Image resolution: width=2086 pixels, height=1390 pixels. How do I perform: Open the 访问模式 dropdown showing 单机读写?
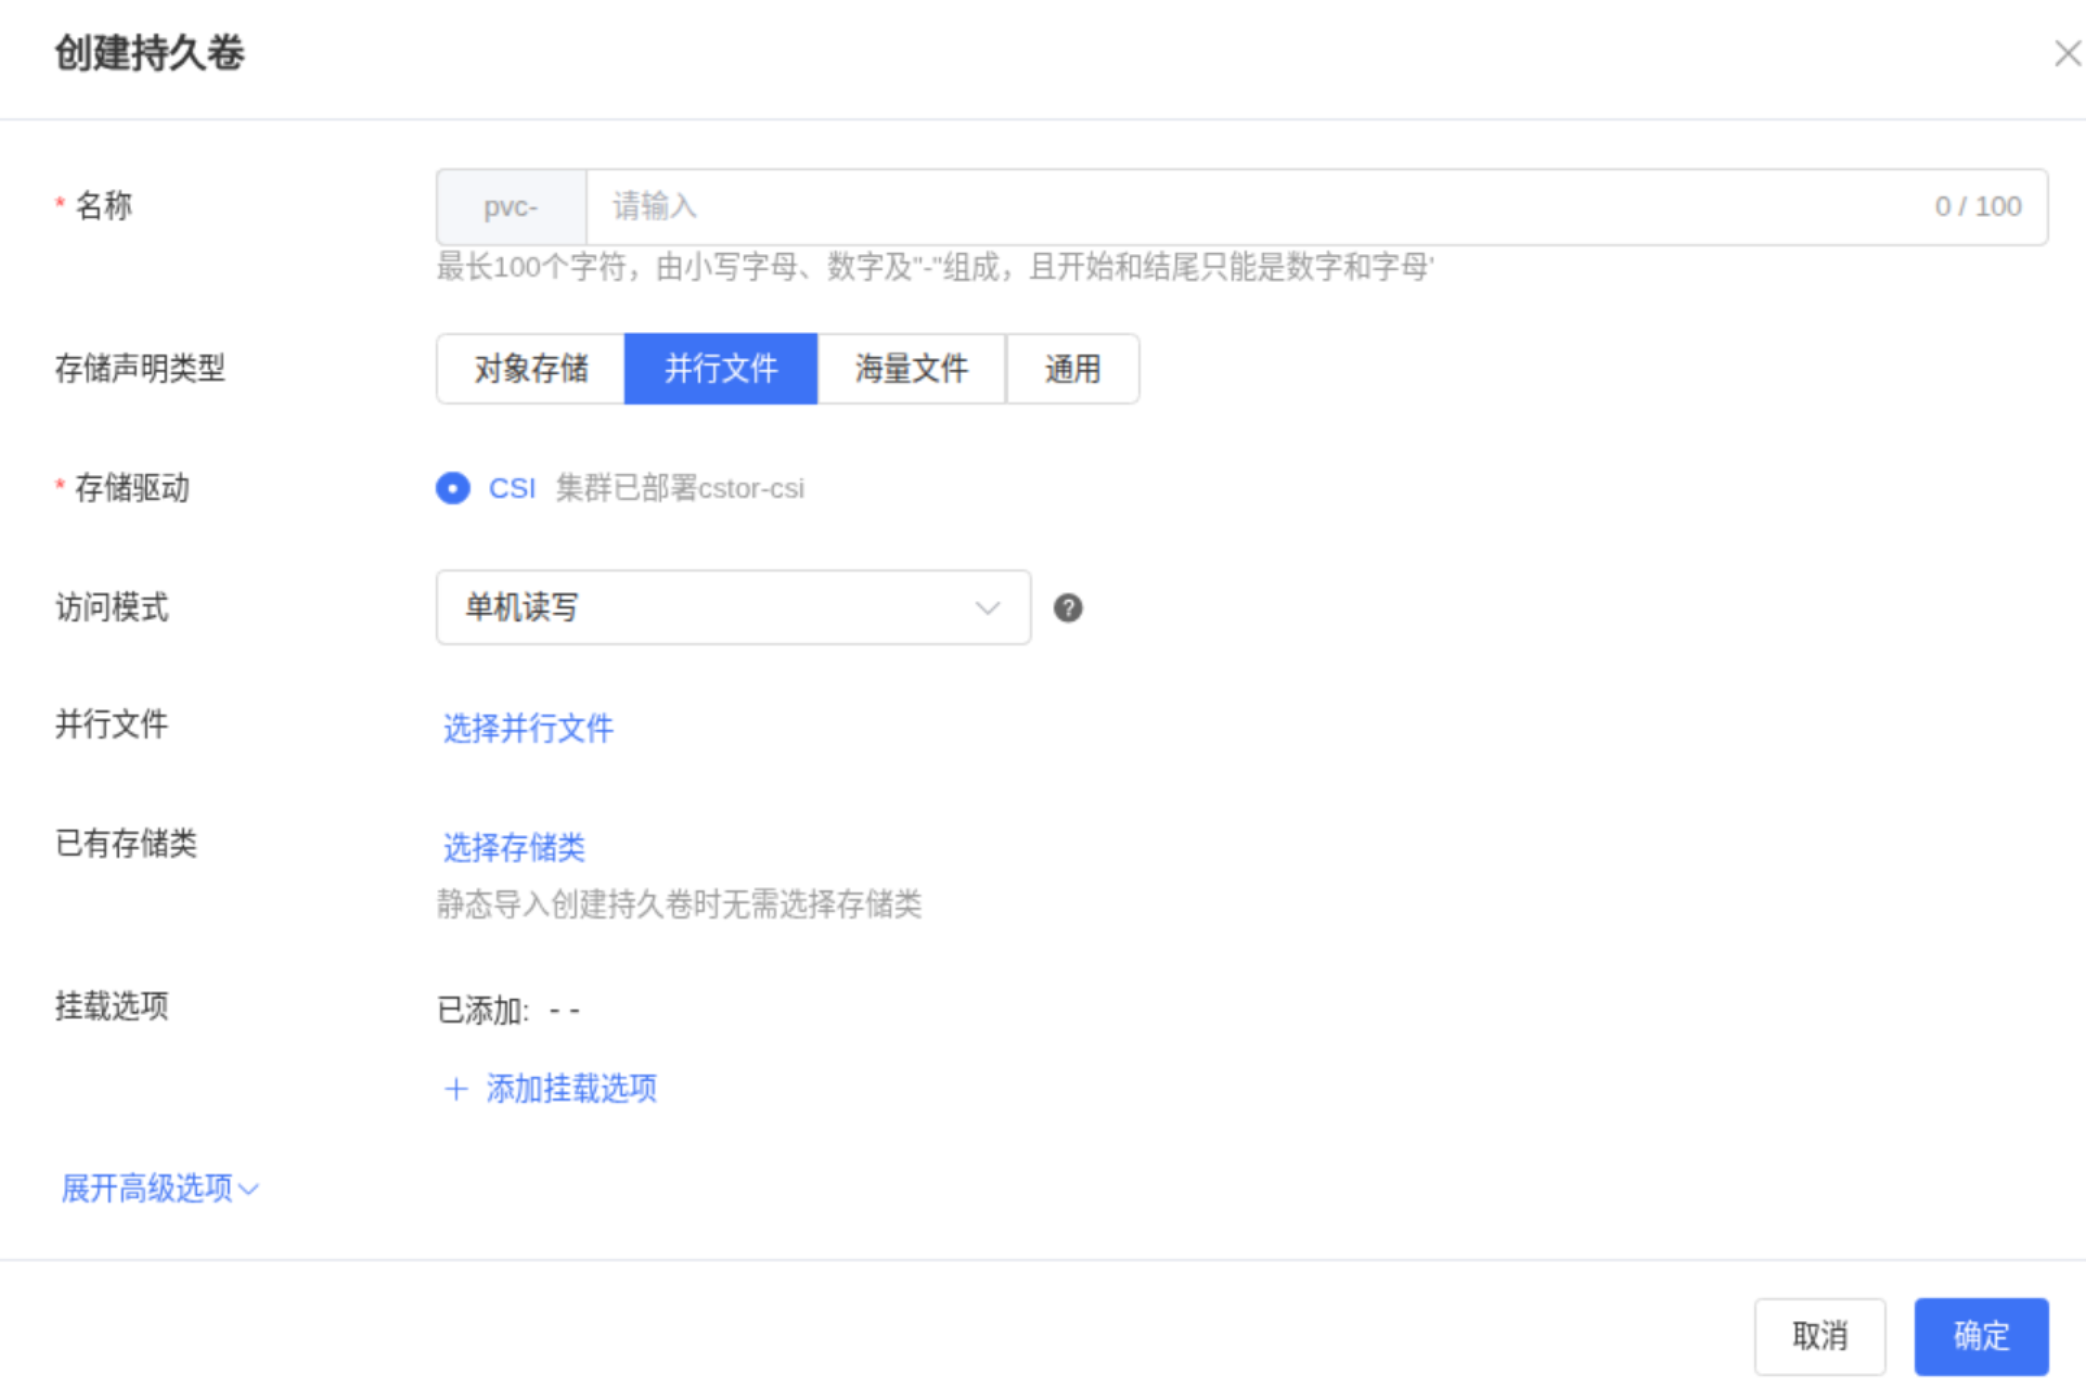pos(720,608)
